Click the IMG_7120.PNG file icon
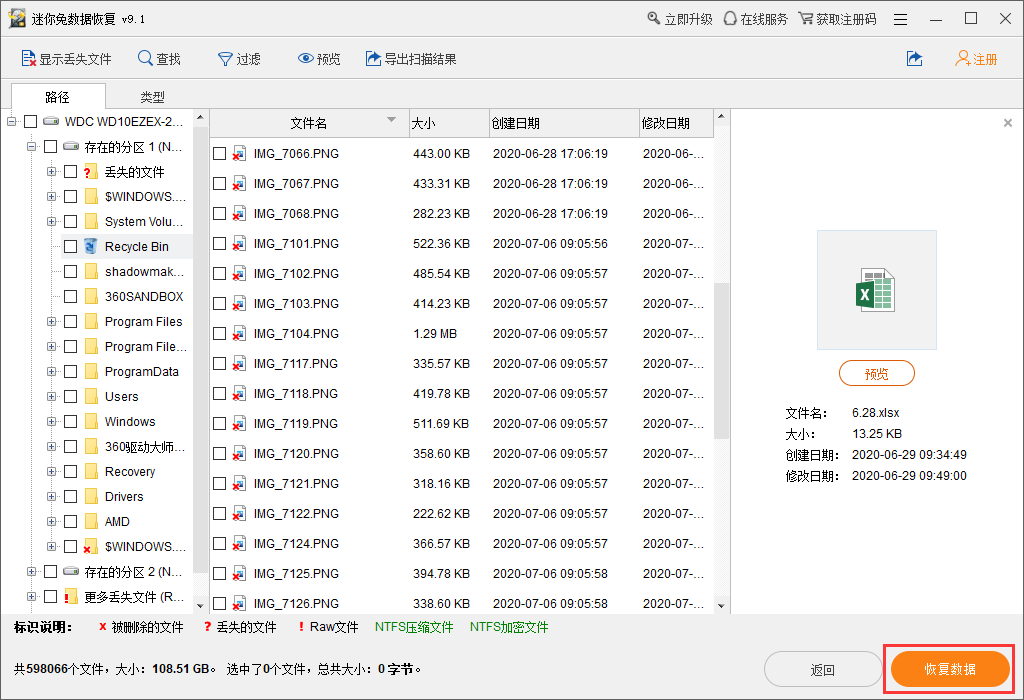Viewport: 1024px width, 700px height. 240,454
